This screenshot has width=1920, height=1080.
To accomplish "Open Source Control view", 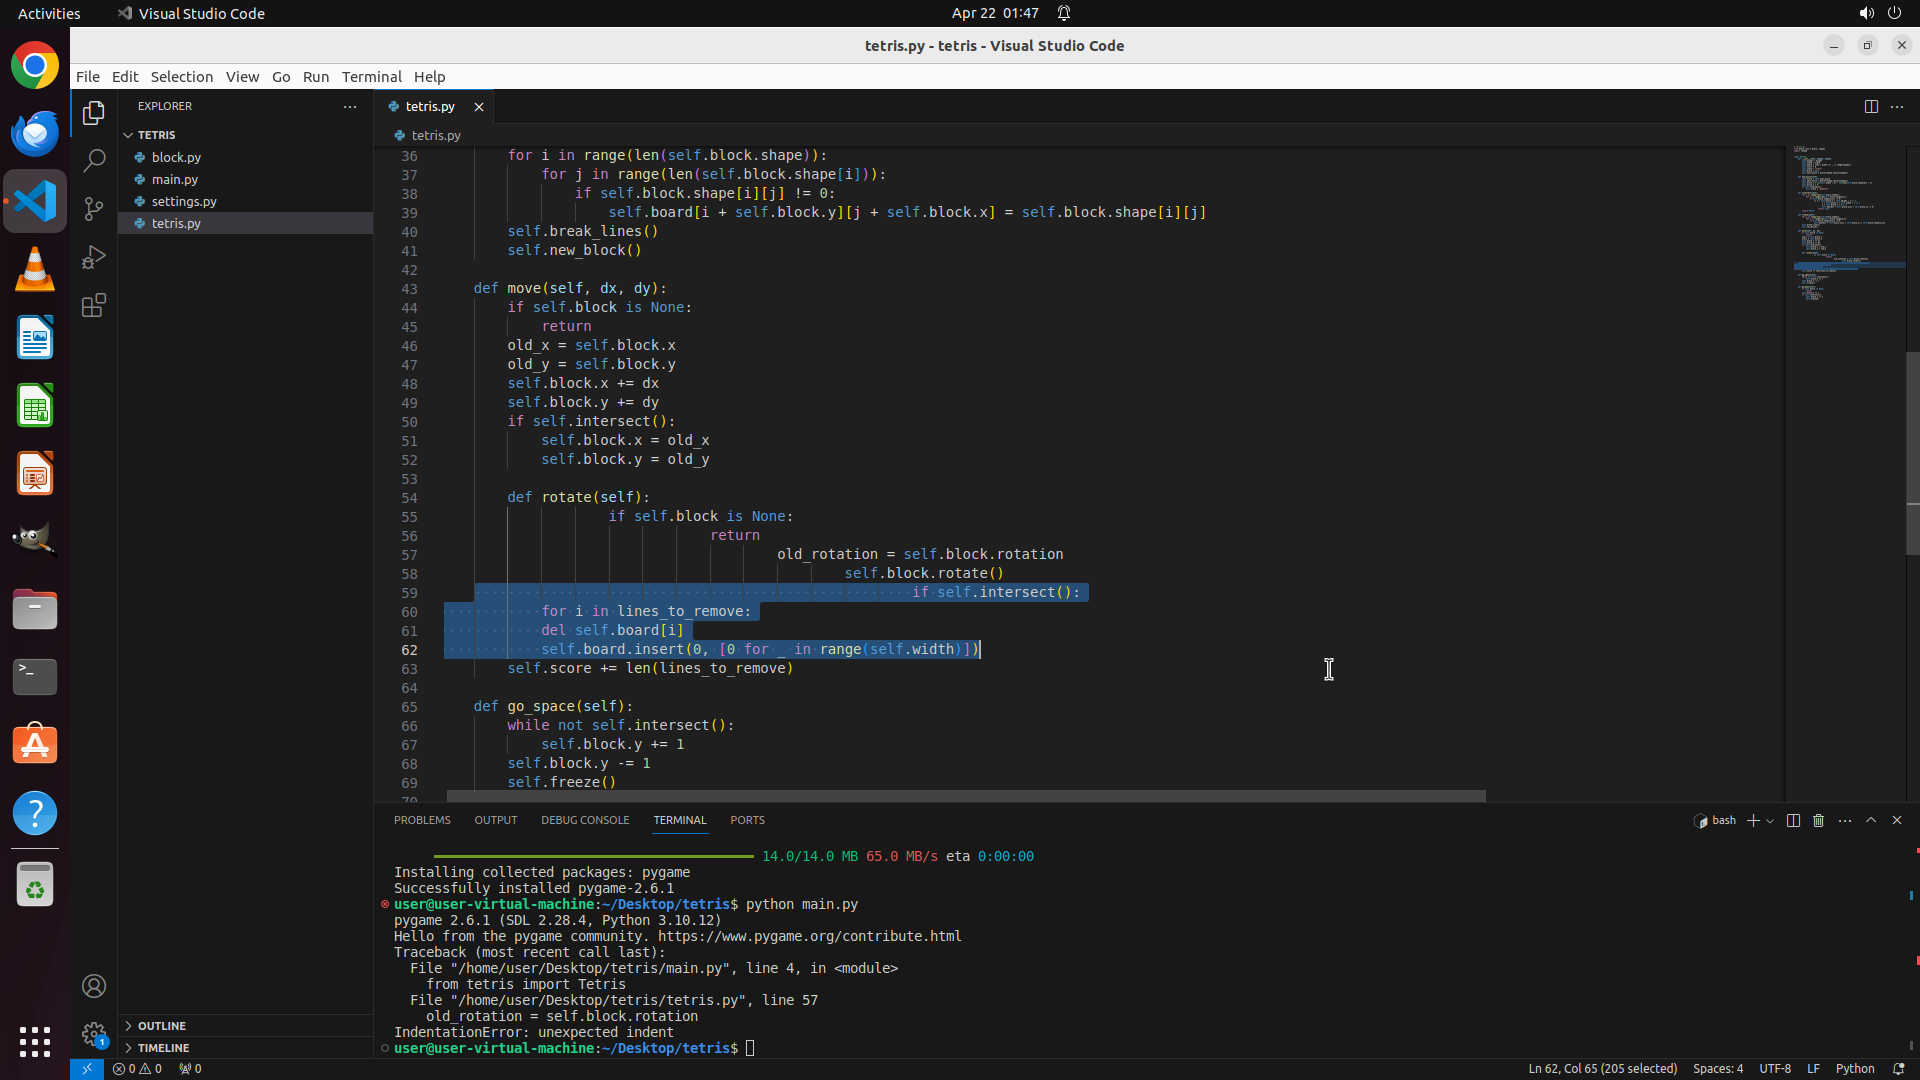I will coord(94,208).
